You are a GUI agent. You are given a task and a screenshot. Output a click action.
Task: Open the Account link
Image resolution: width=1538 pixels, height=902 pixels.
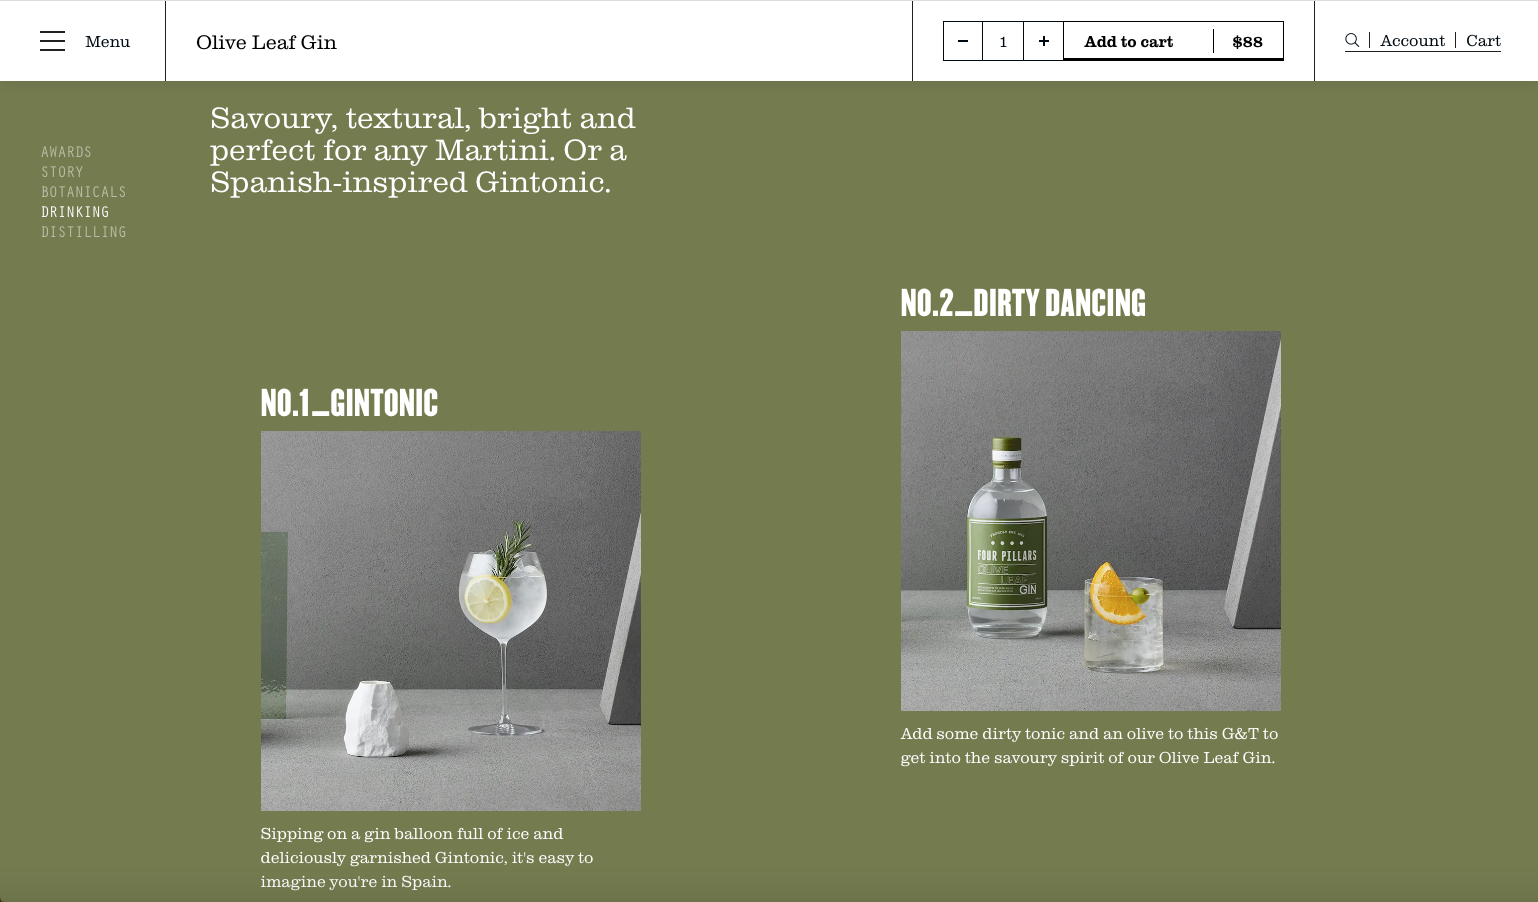pos(1412,40)
